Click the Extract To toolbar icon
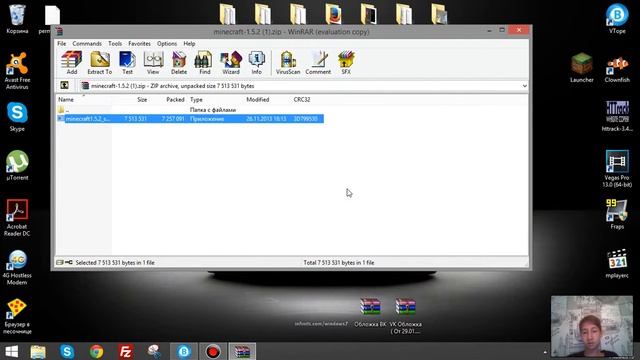640x360 pixels. click(100, 63)
